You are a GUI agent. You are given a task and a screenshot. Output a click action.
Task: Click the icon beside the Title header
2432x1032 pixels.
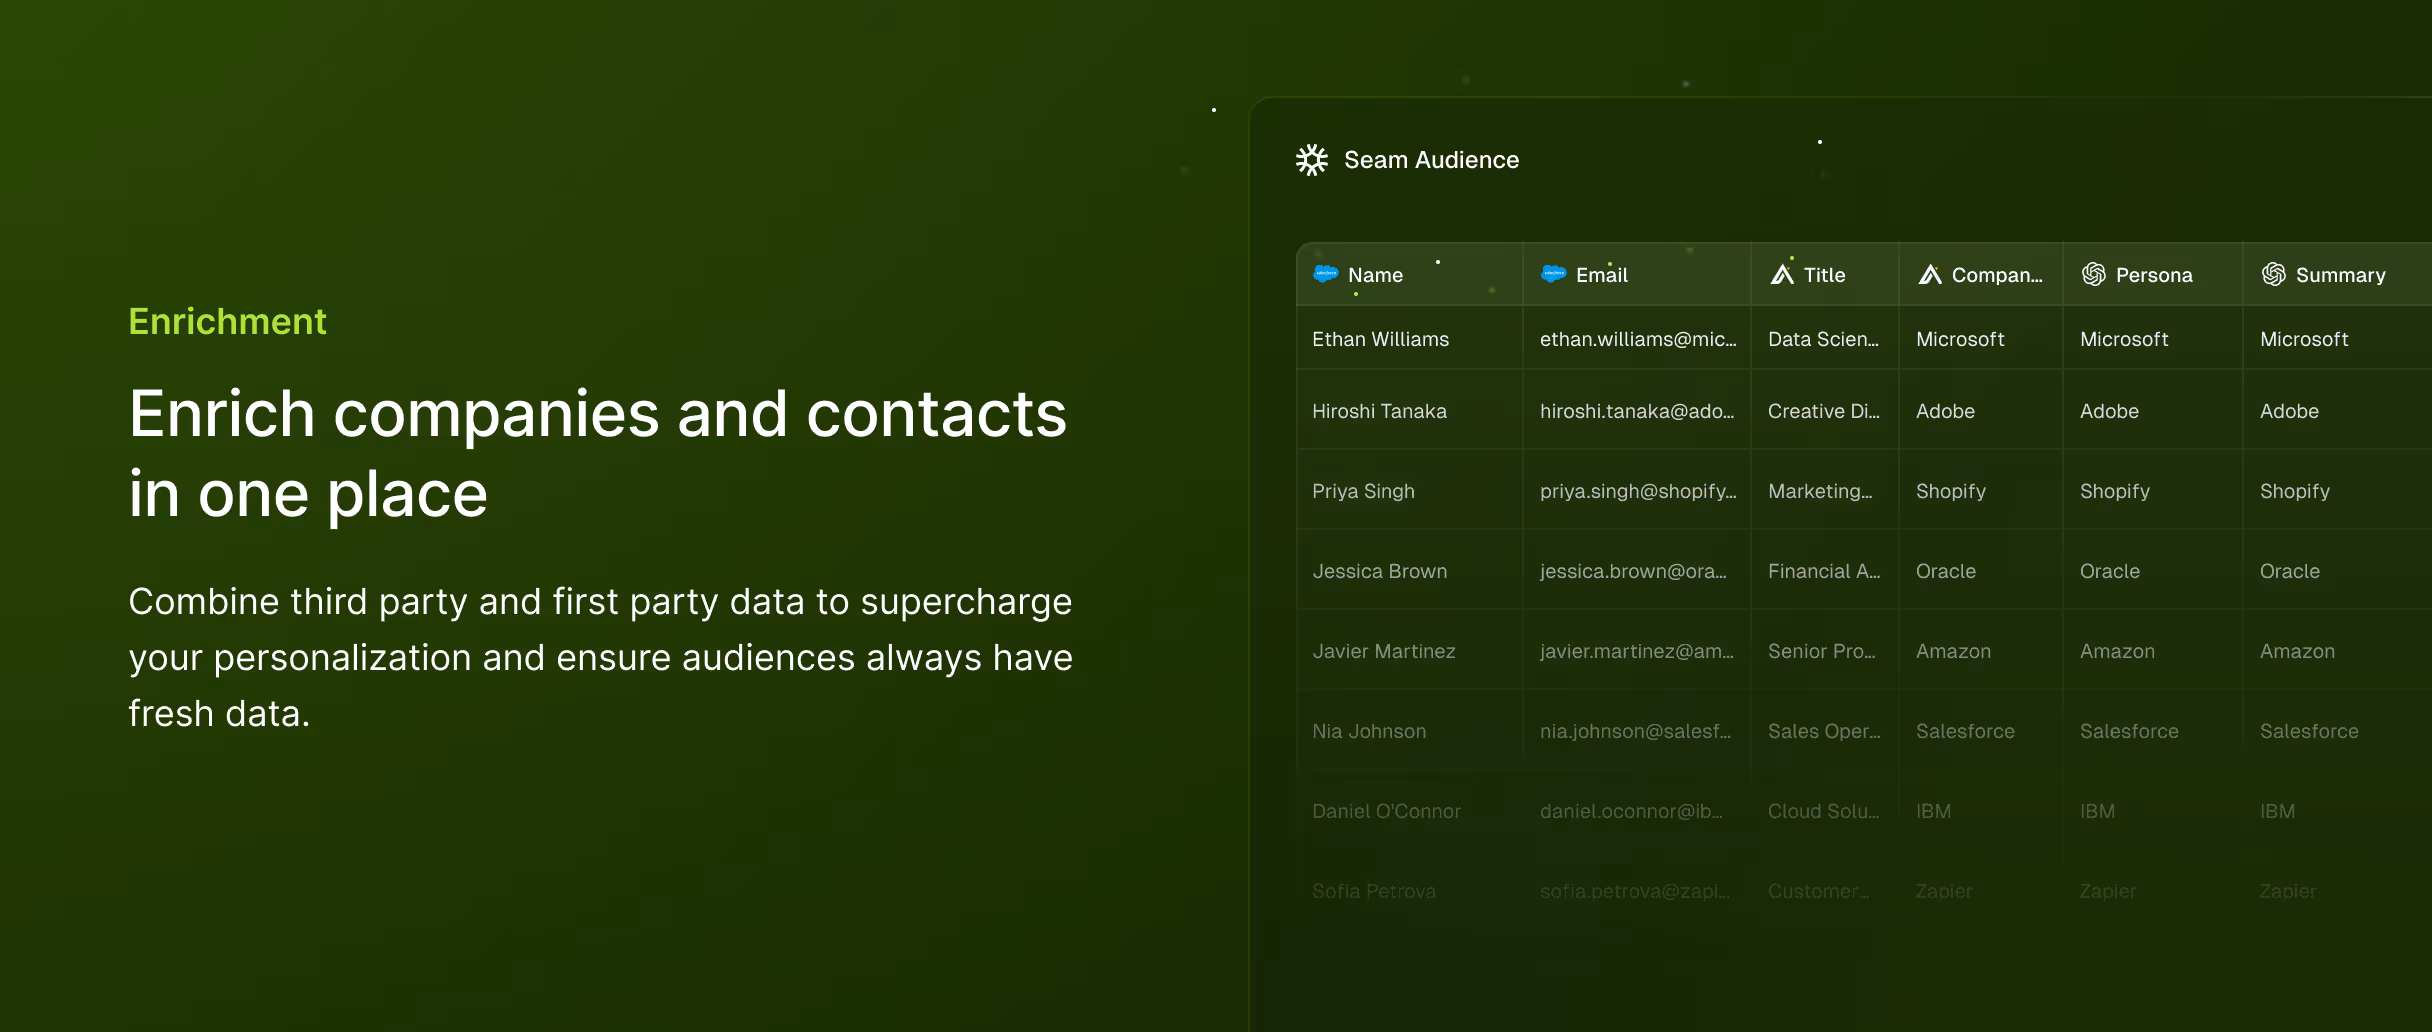(1782, 274)
